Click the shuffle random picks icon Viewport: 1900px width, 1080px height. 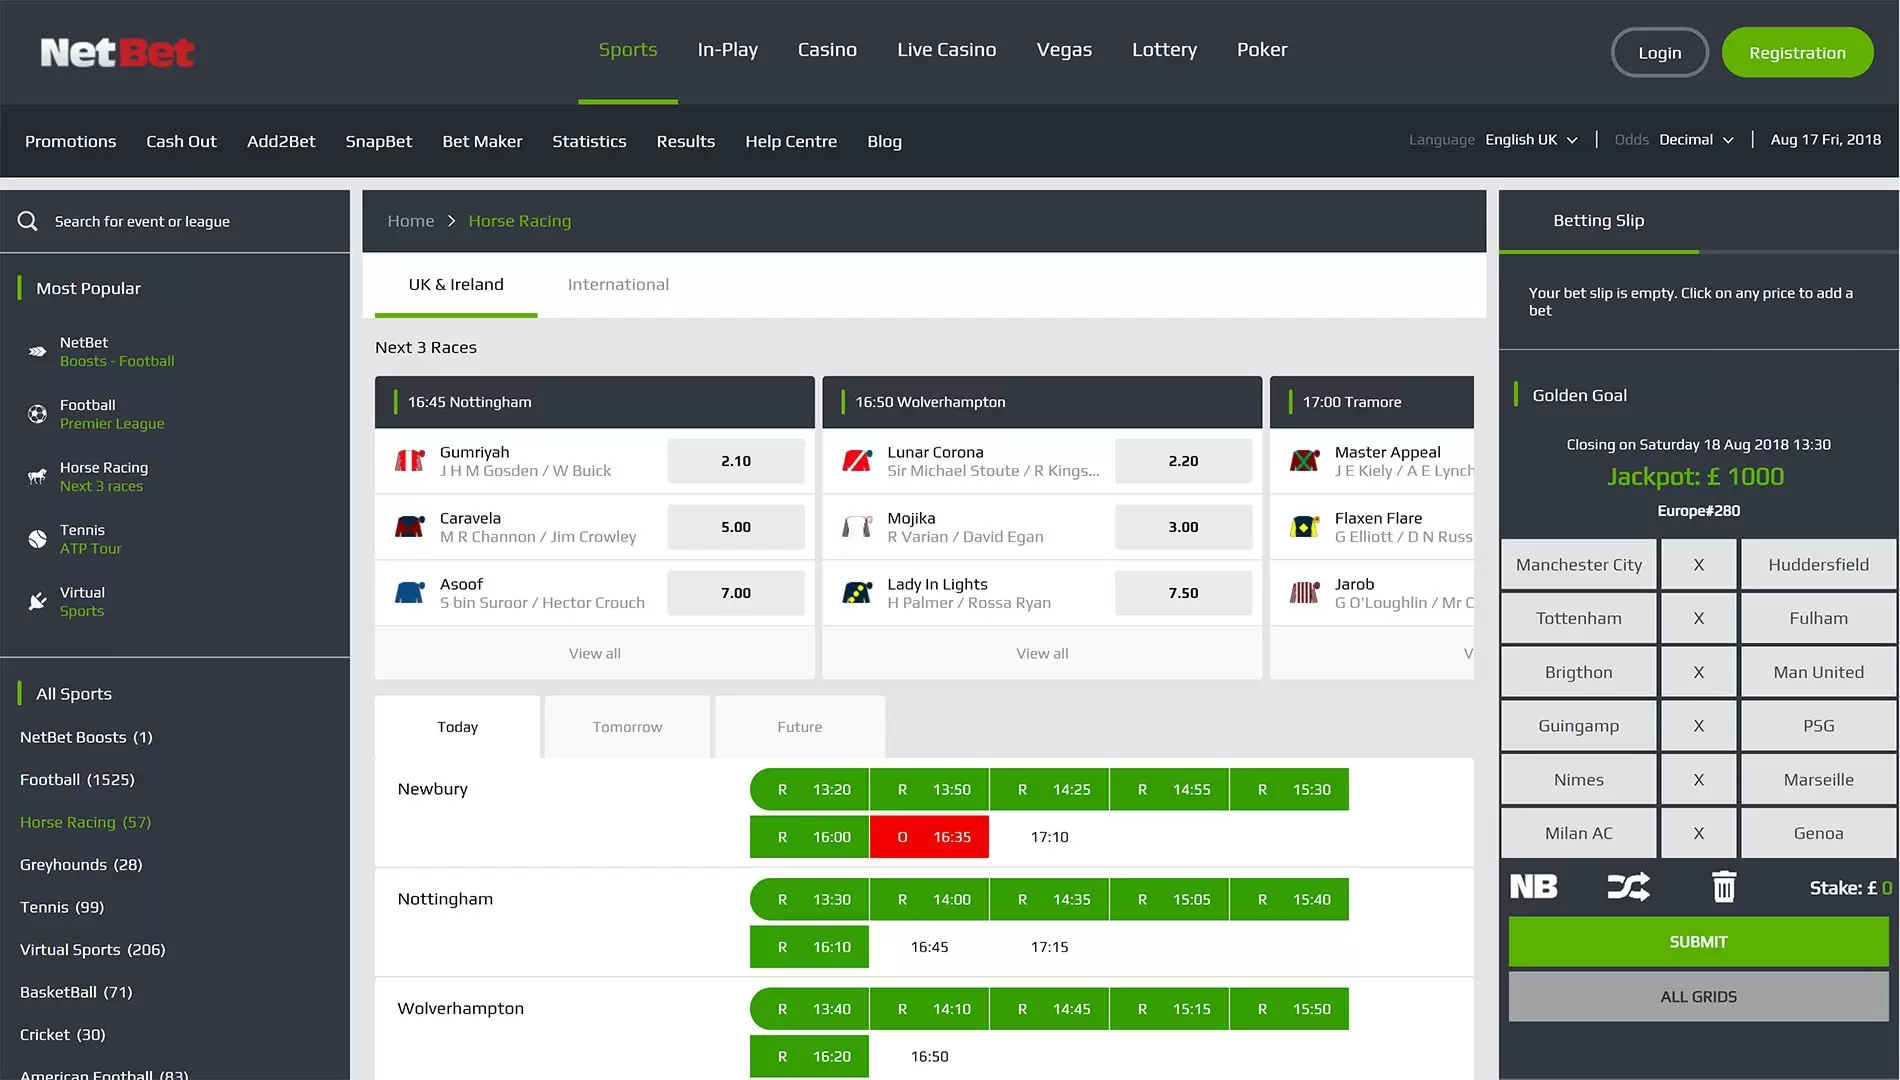click(1628, 887)
